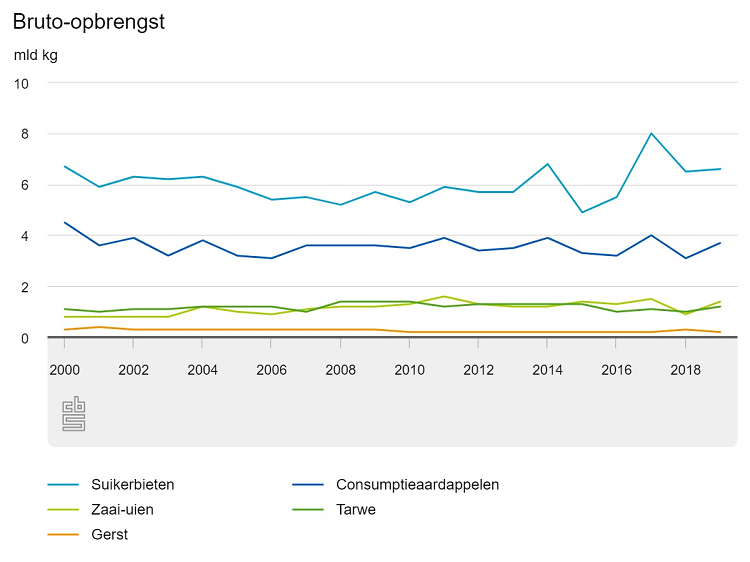
Task: Click the Consumptieaardappelen line start at 2000
Action: click(x=65, y=223)
